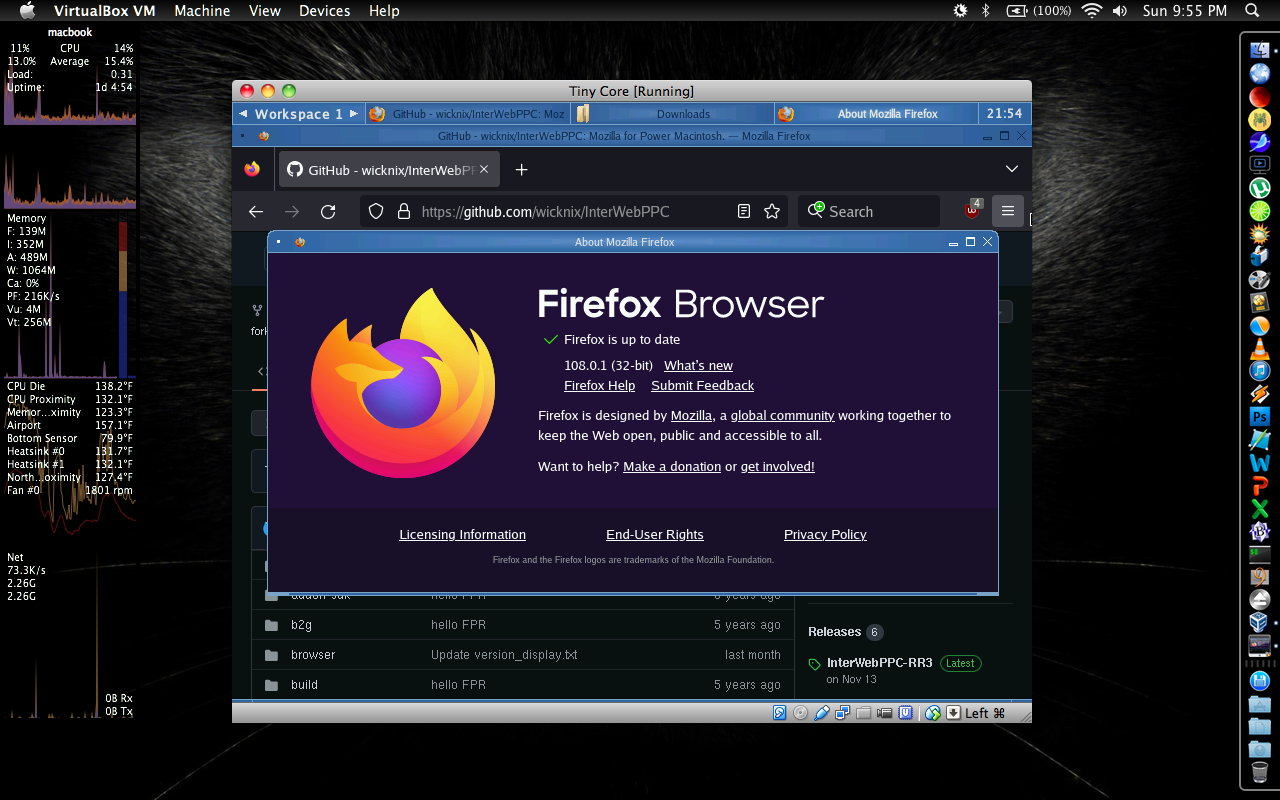Image resolution: width=1280 pixels, height=800 pixels.
Task: Click the Submit Feedback link
Action: coord(702,386)
